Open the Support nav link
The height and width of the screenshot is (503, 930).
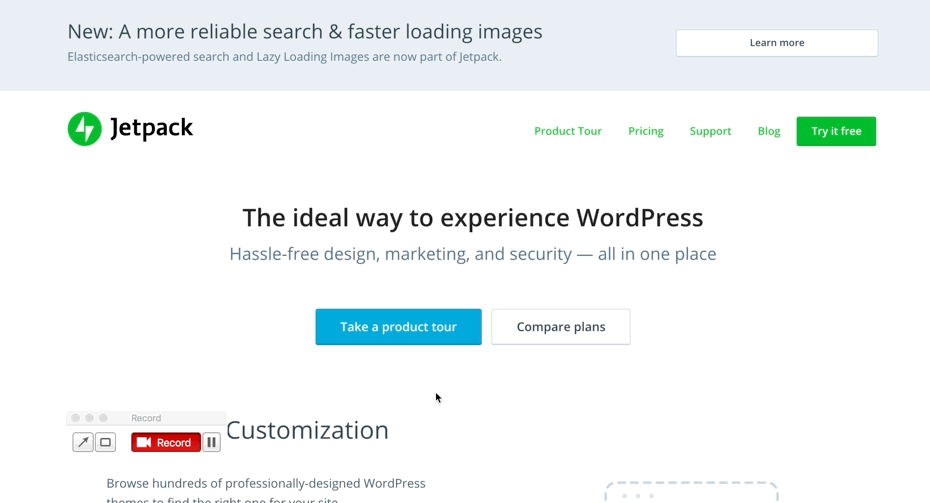pos(711,131)
